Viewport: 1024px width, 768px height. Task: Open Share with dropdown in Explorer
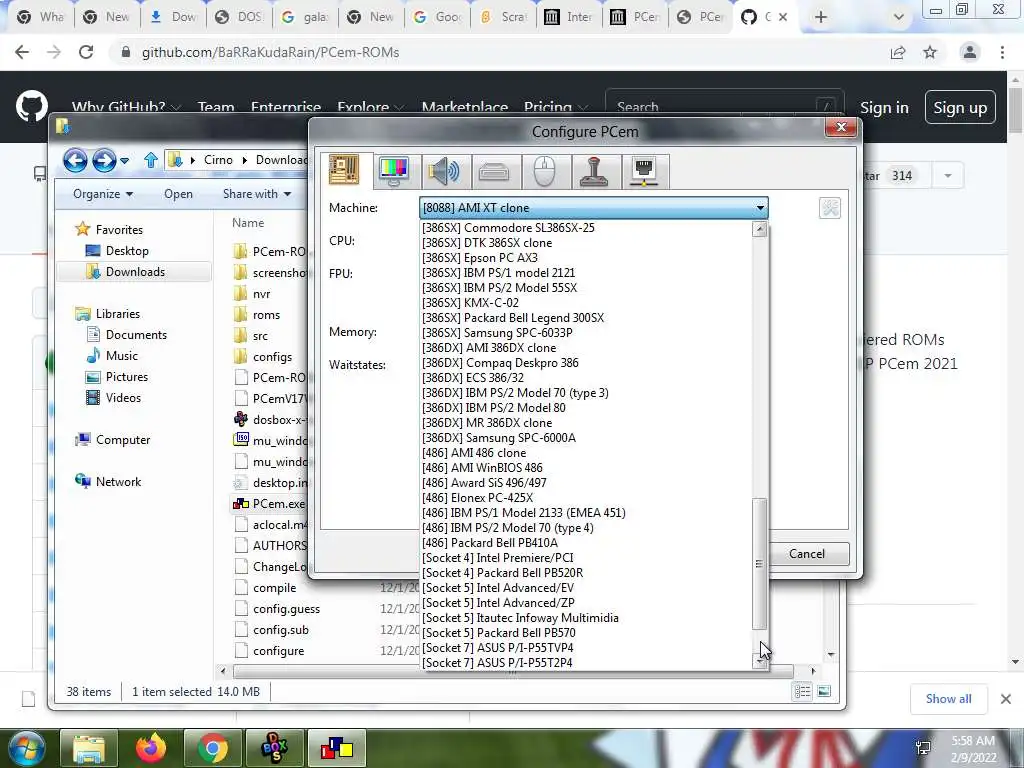tap(257, 194)
